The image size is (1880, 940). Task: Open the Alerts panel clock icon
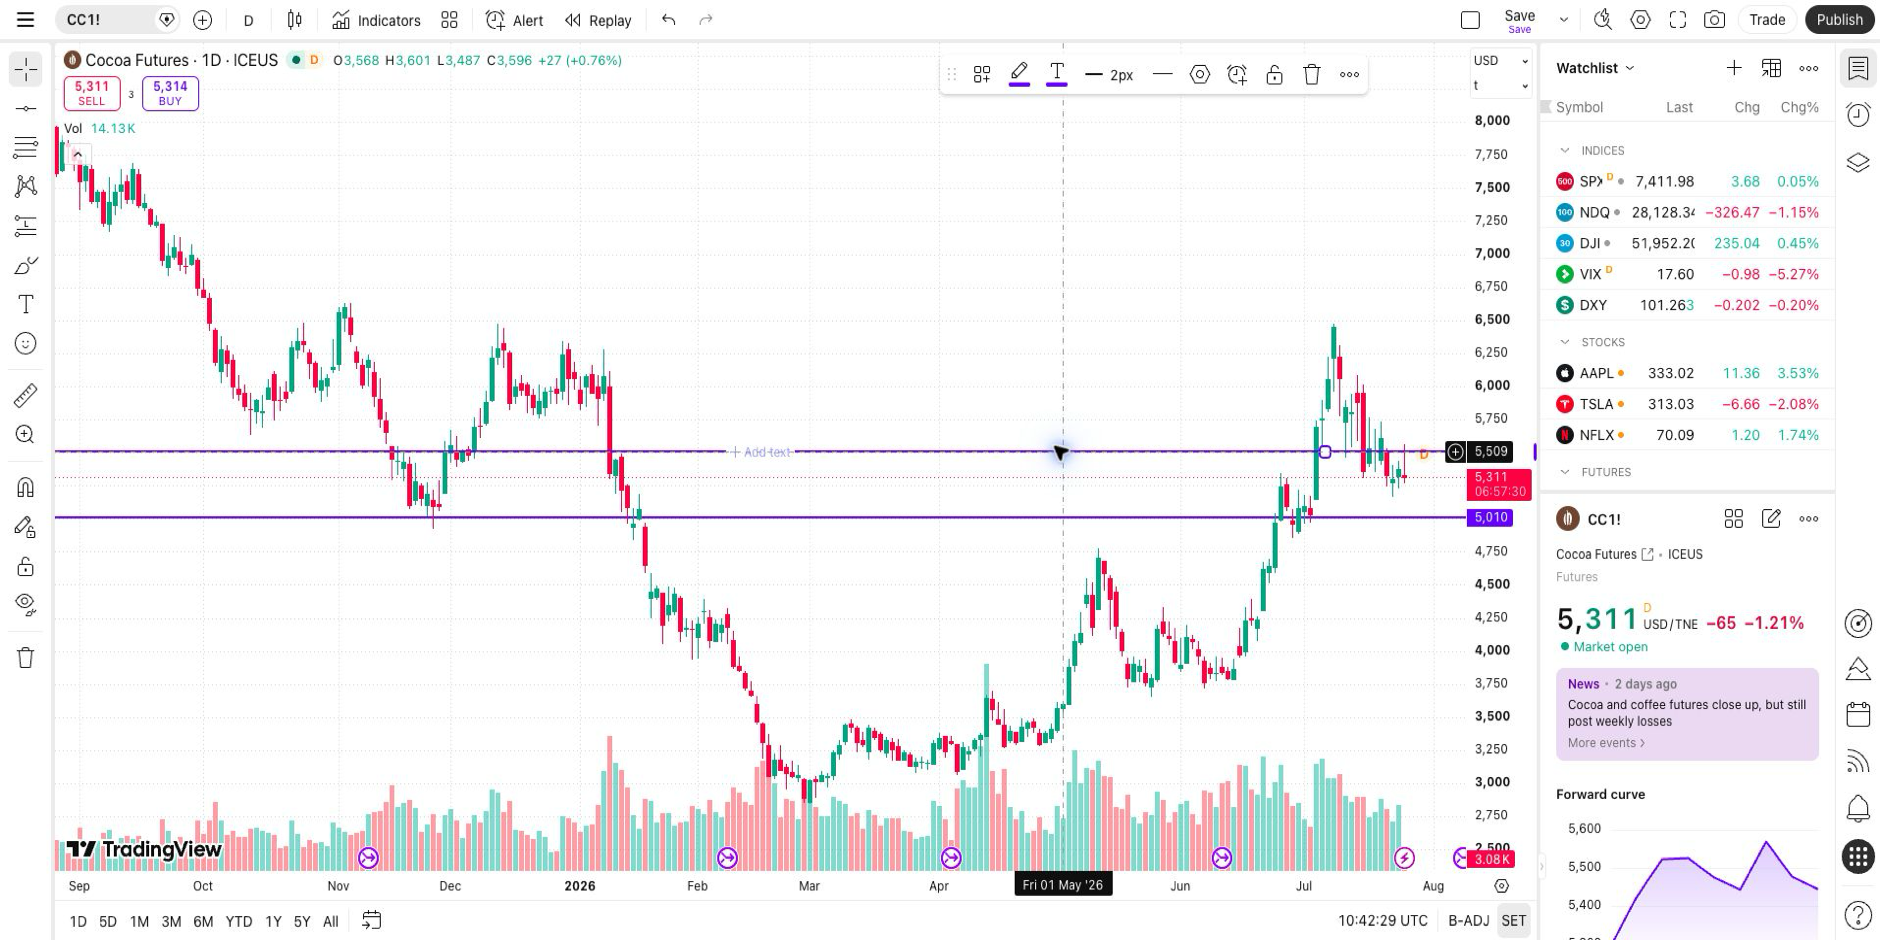coord(1858,115)
